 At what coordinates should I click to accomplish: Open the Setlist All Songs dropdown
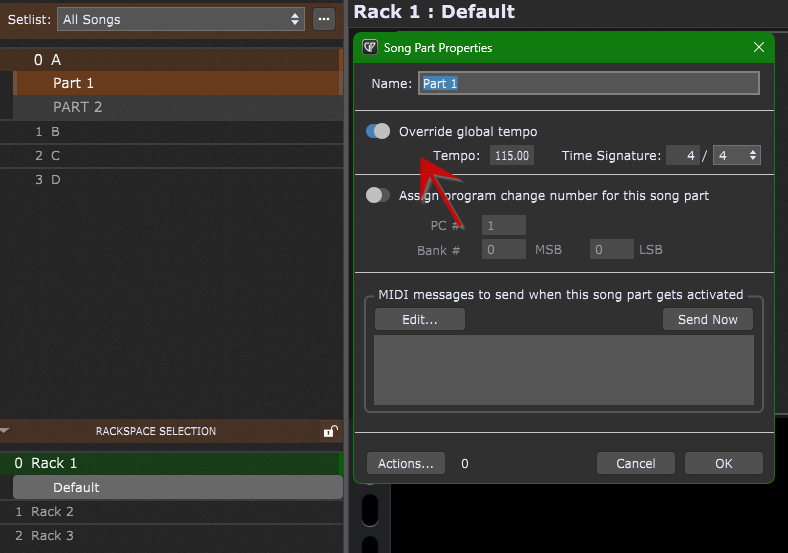(181, 18)
